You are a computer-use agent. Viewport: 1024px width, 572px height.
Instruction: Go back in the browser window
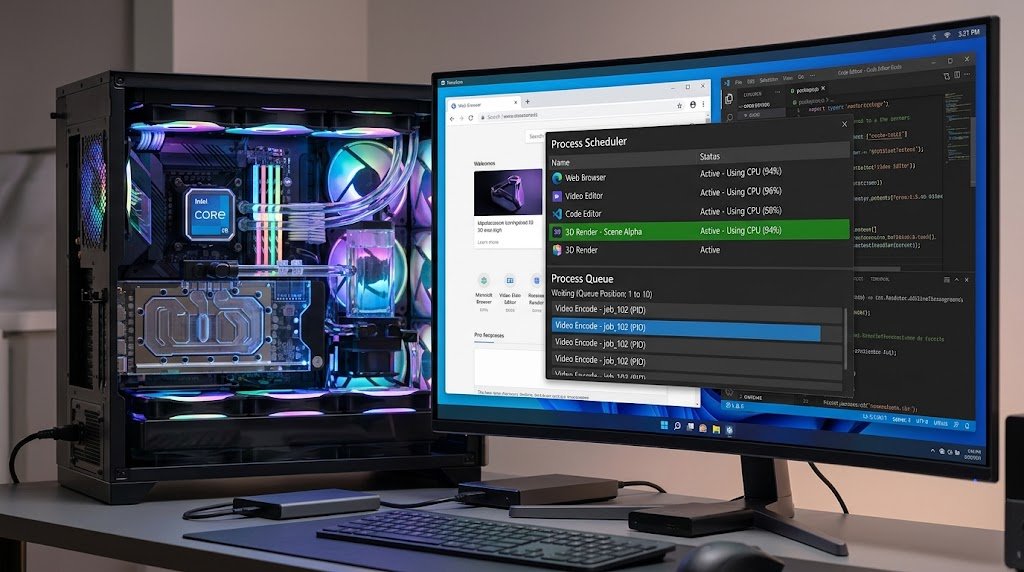(x=452, y=119)
